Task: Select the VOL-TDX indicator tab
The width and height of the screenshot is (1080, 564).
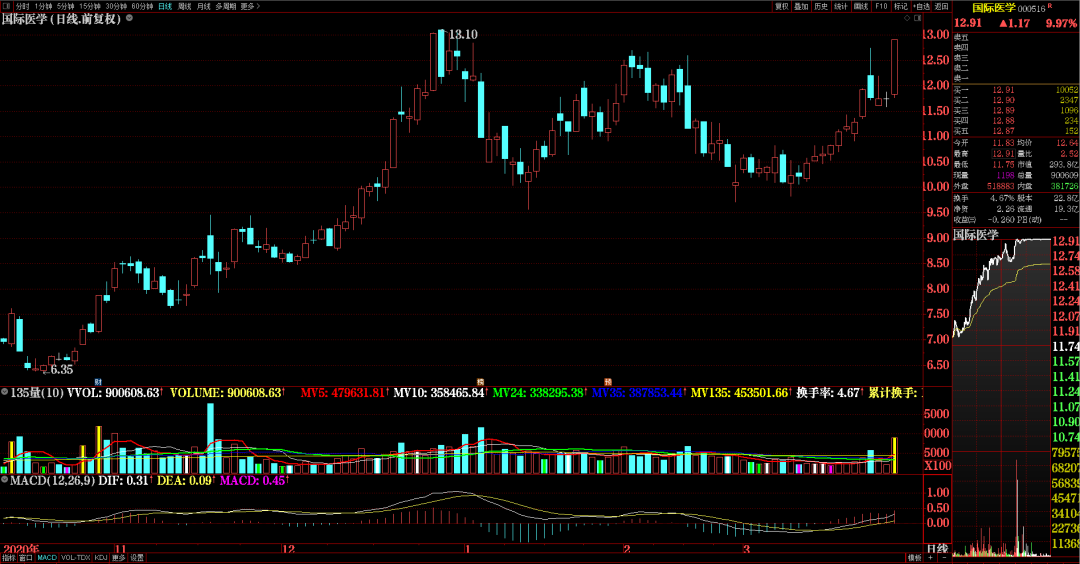Action: [x=76, y=558]
